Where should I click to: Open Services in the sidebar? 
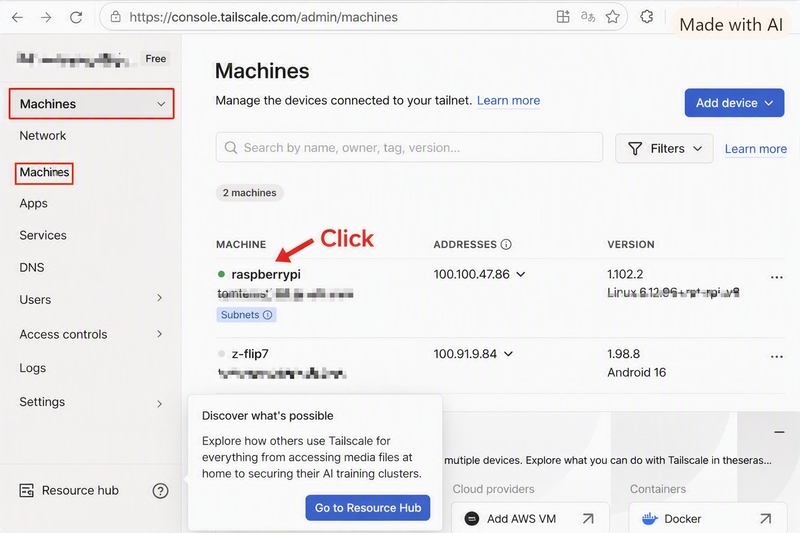click(43, 235)
